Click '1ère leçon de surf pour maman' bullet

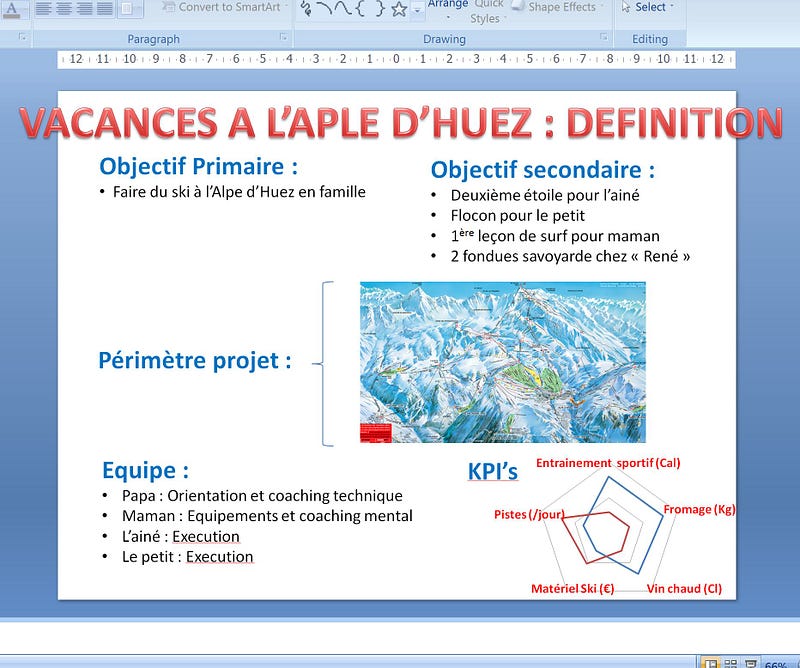pyautogui.click(x=555, y=236)
